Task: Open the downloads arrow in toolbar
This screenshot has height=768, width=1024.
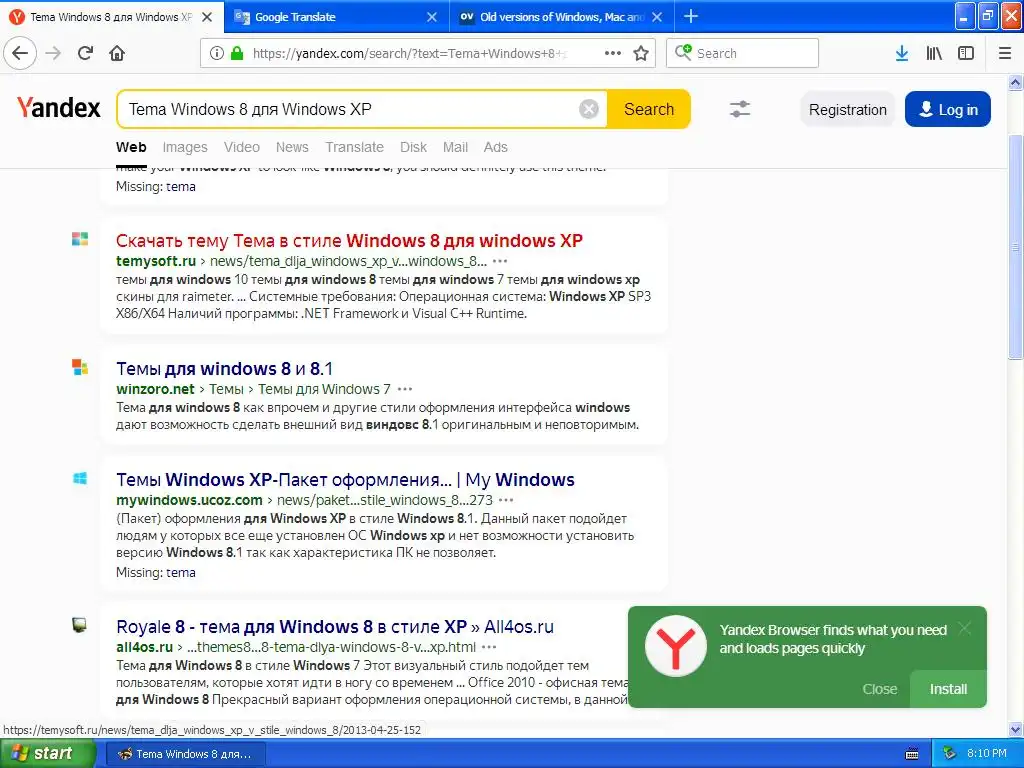Action: (x=902, y=54)
